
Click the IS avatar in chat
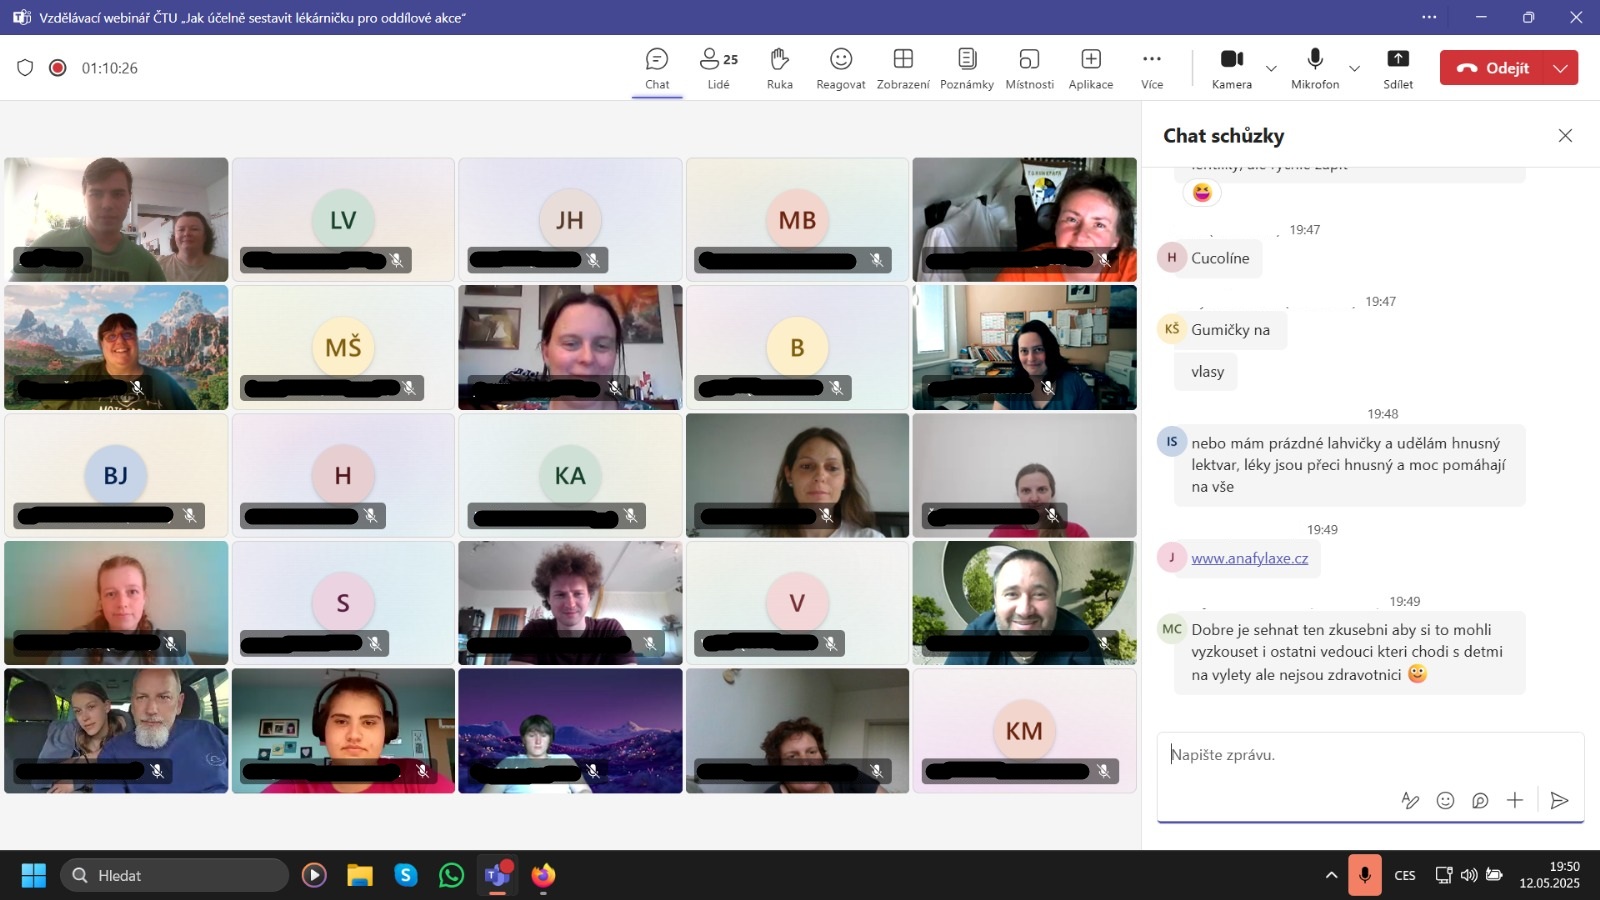(x=1172, y=441)
